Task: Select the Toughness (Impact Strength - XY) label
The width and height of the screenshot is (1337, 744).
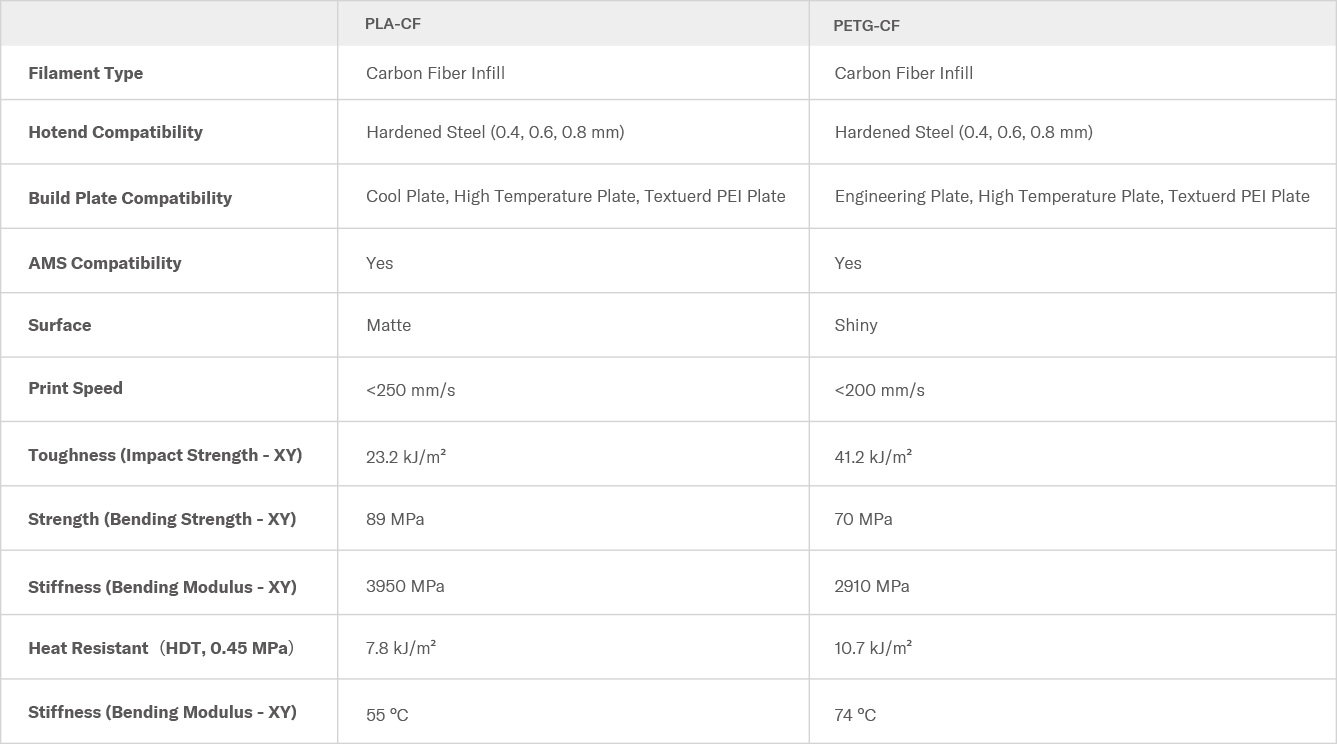Action: point(165,455)
